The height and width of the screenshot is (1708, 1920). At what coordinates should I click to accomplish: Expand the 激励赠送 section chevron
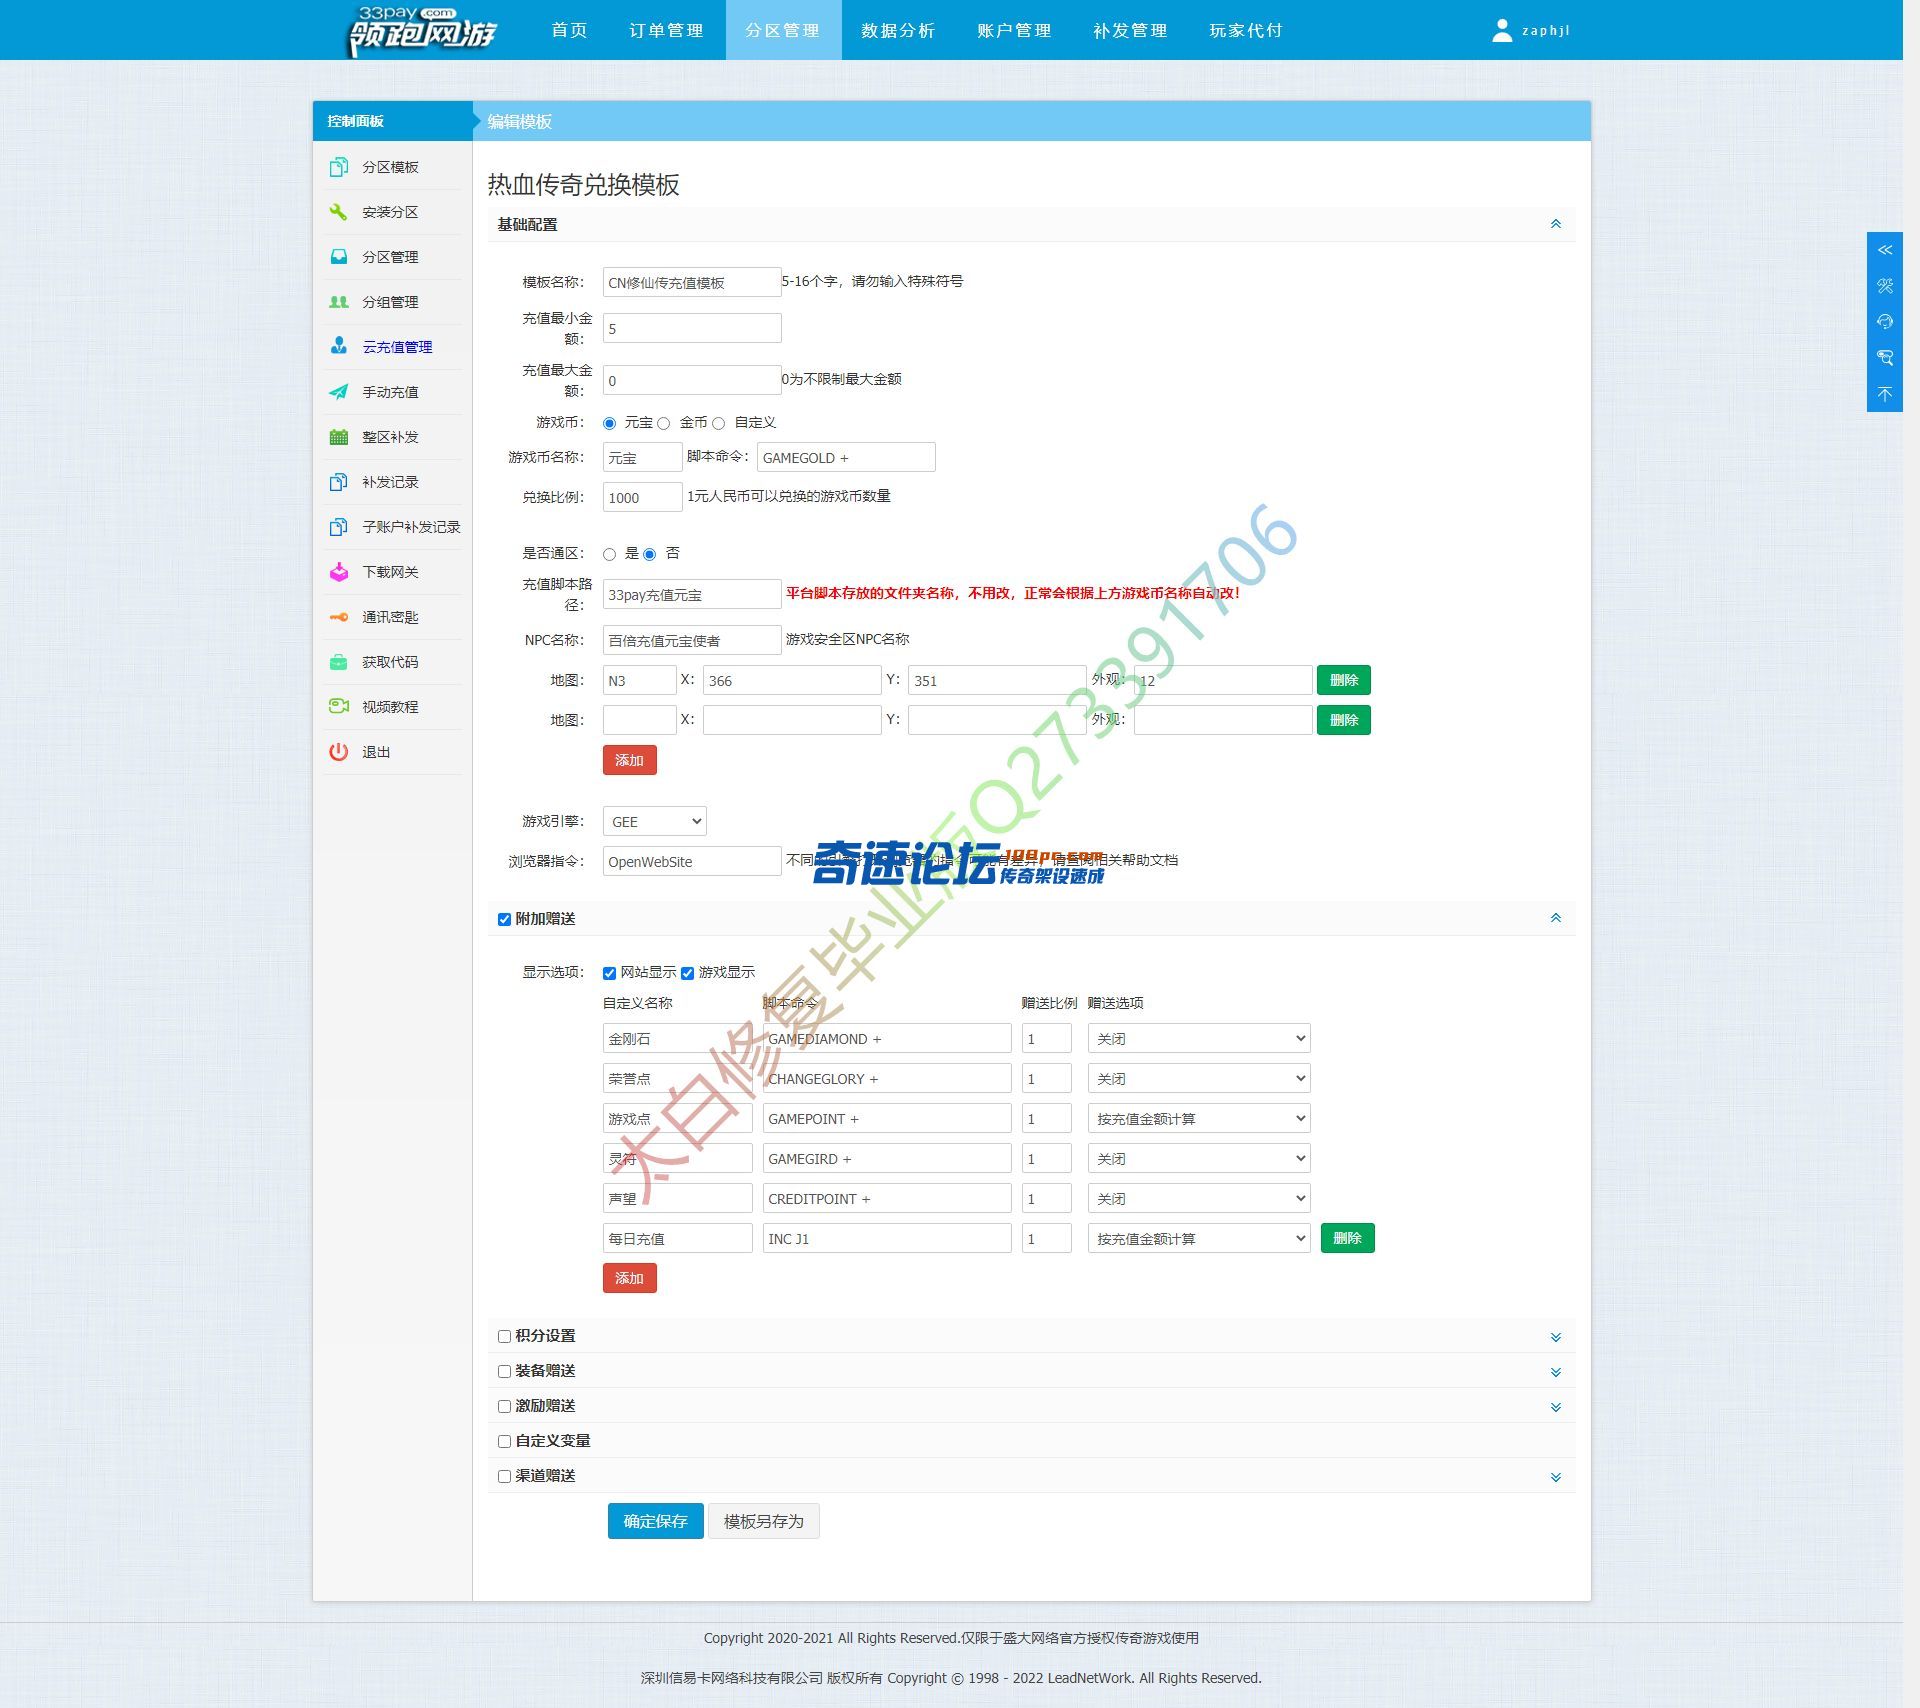click(1556, 1407)
